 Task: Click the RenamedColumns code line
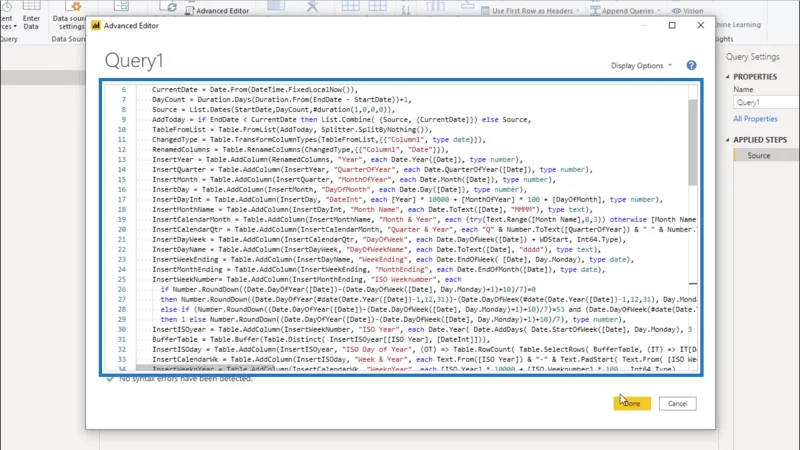300,149
